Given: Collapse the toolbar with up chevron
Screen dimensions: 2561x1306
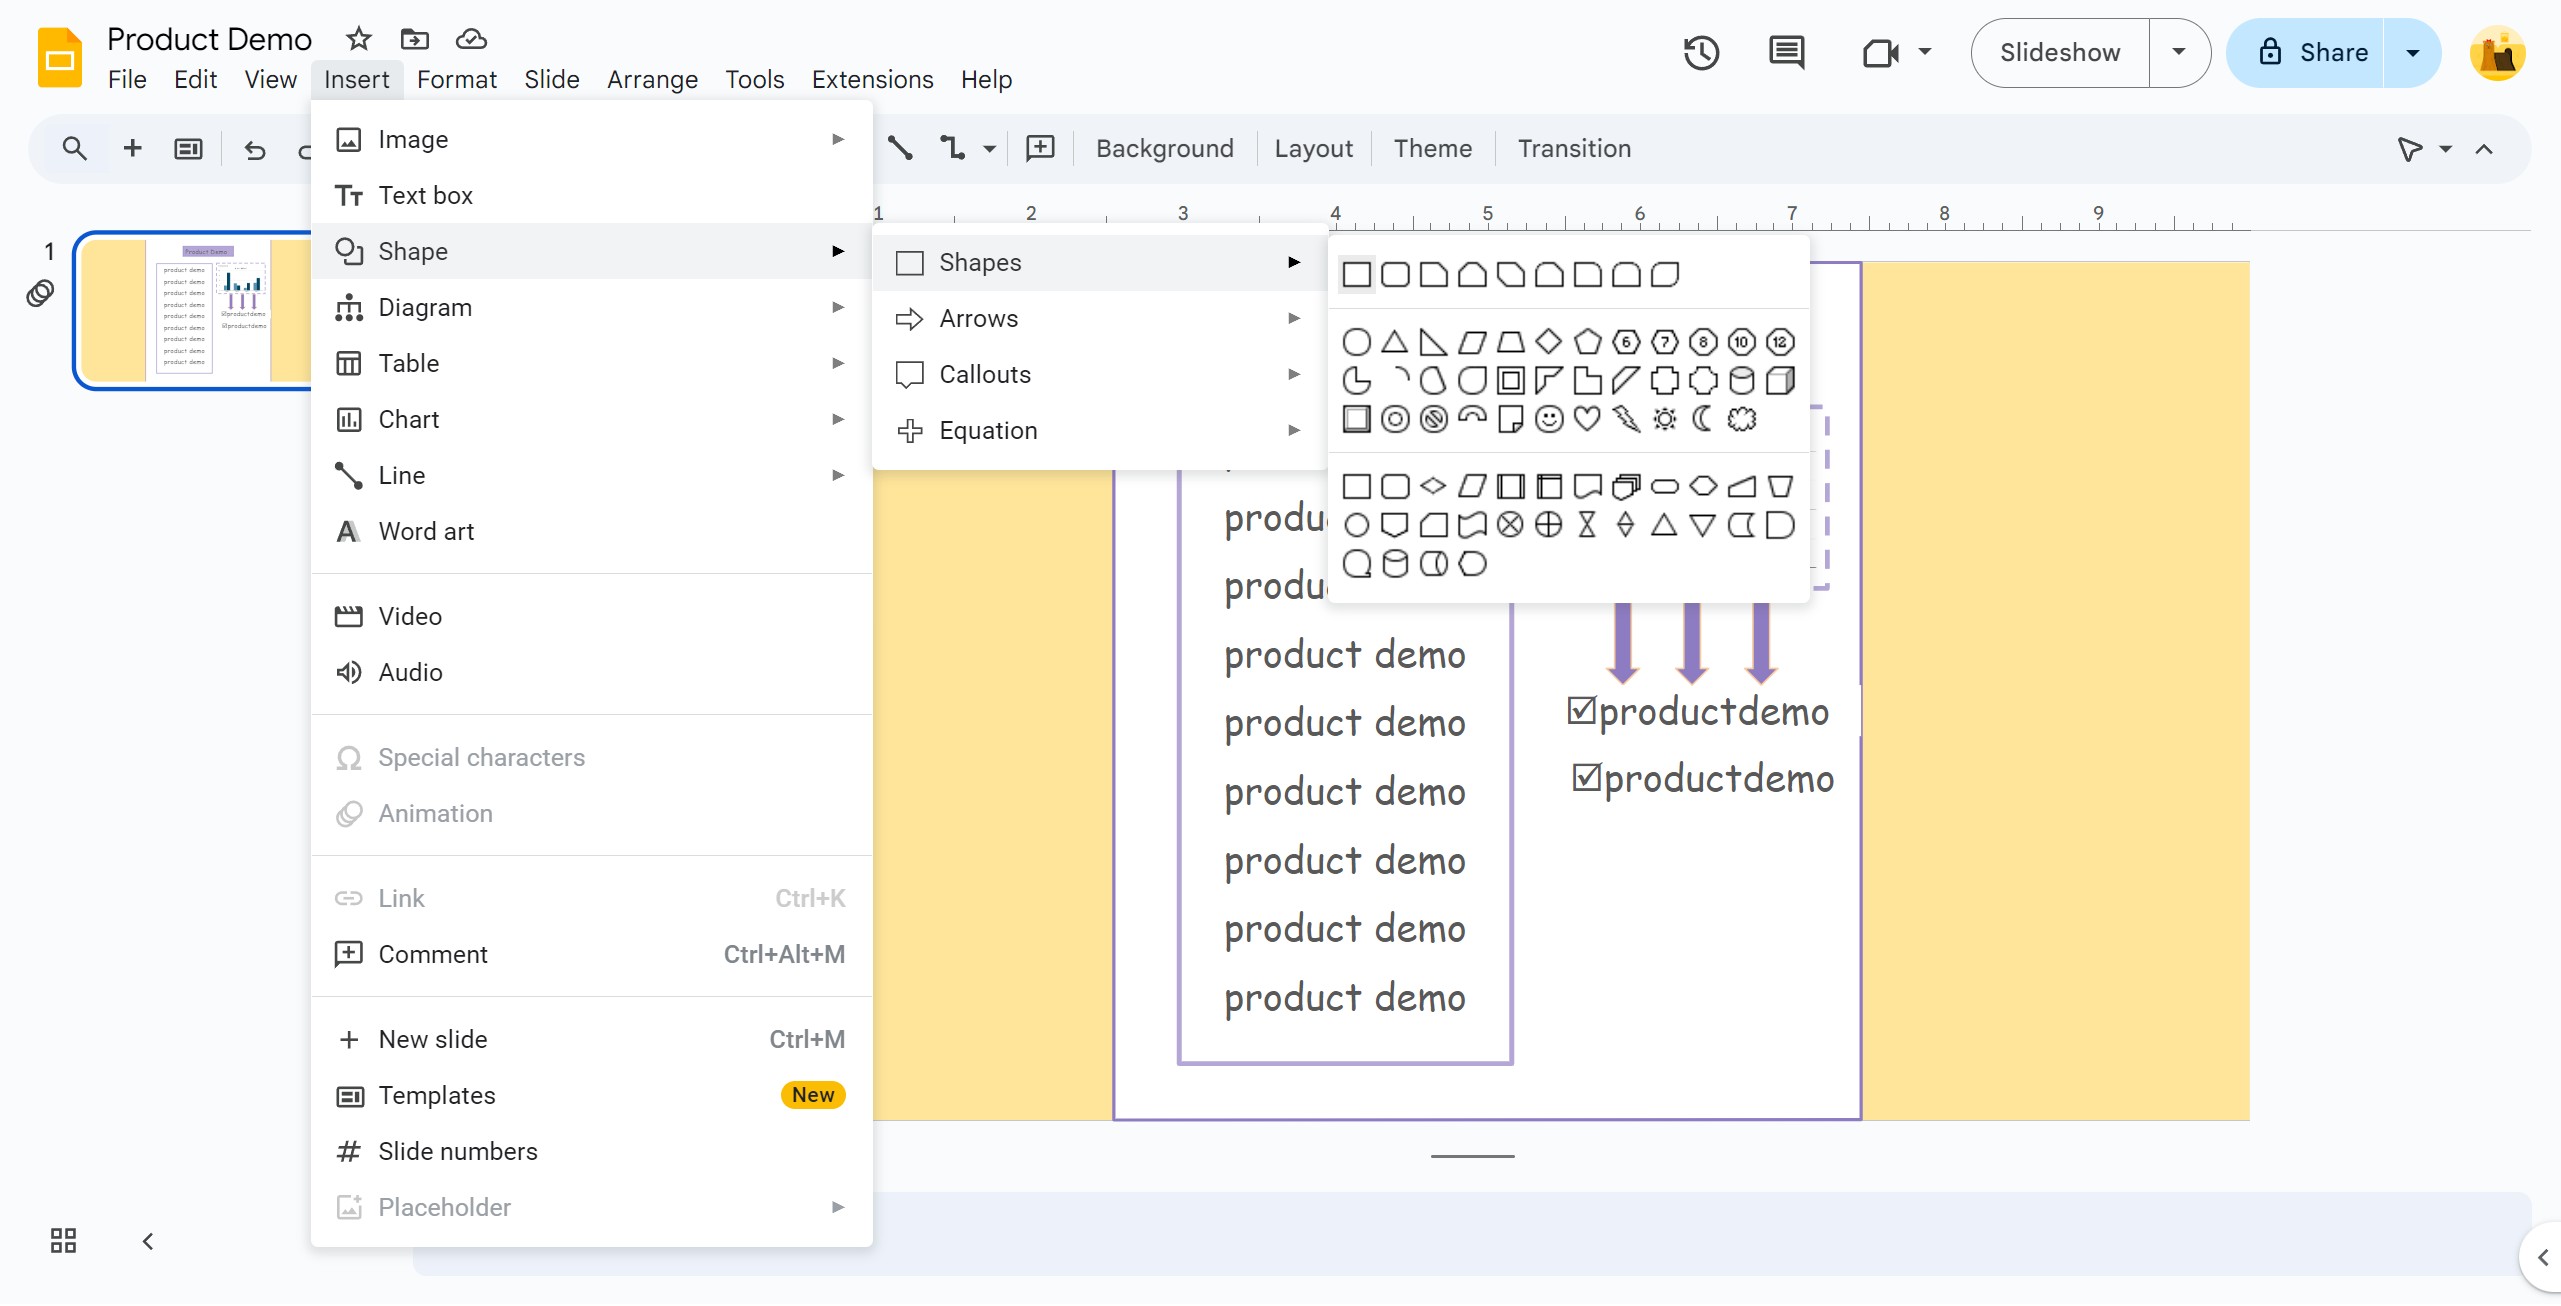Looking at the screenshot, I should coord(2484,149).
